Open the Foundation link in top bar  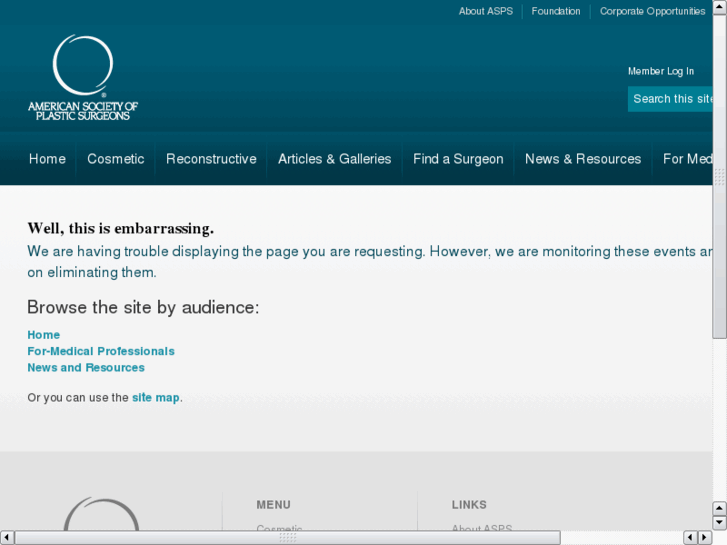pyautogui.click(x=556, y=11)
